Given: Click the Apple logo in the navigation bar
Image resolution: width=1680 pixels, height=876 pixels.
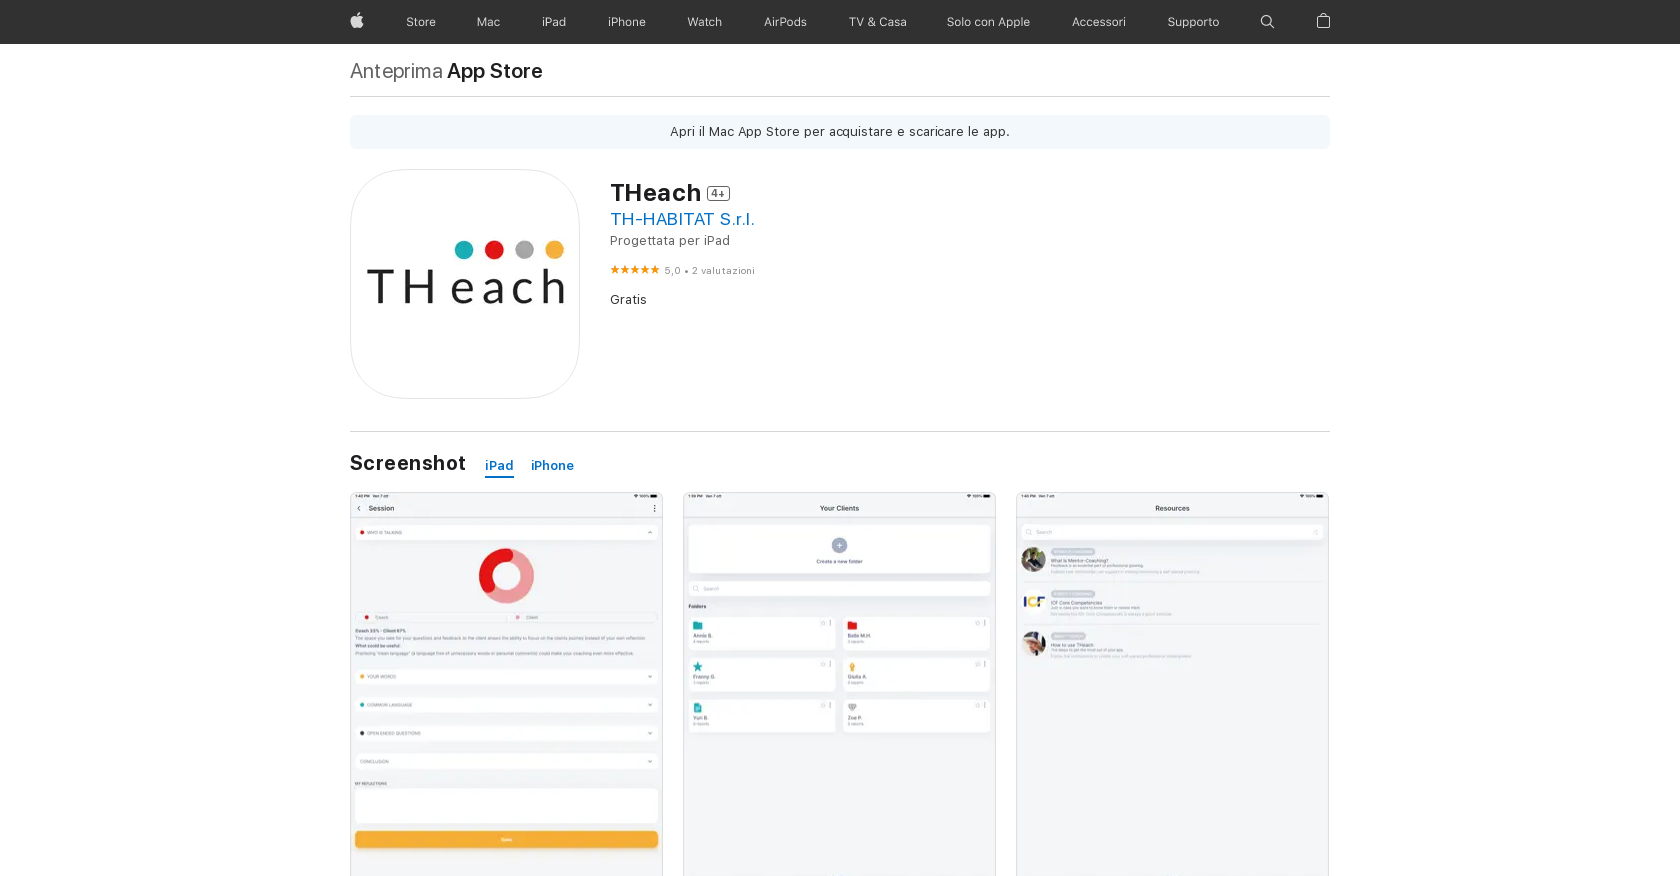Looking at the screenshot, I should click(x=357, y=21).
